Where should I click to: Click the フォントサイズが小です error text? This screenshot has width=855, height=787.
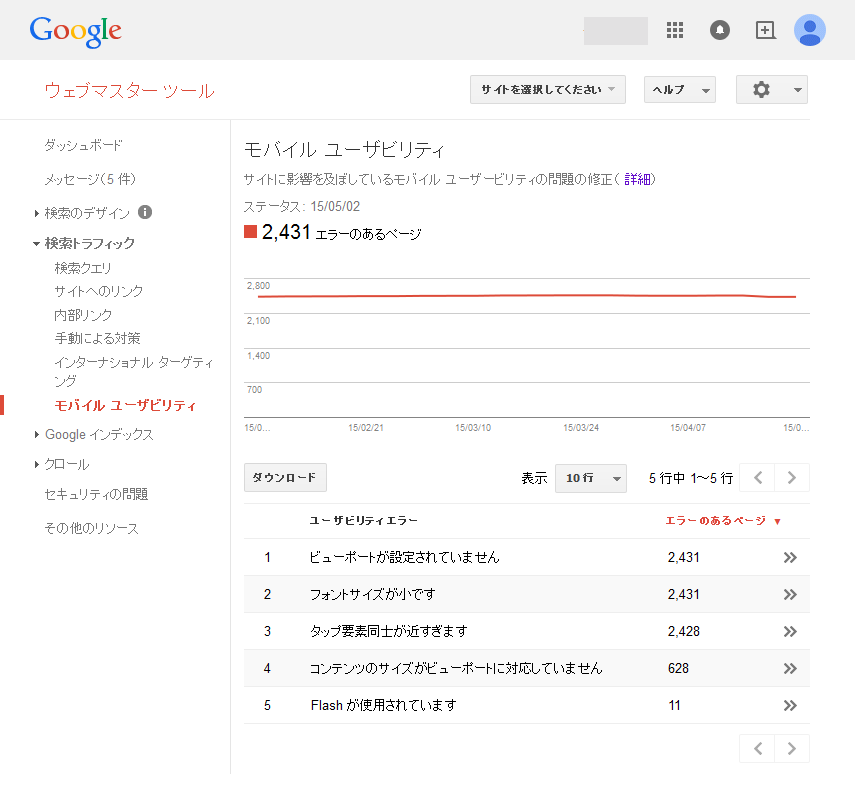372,594
